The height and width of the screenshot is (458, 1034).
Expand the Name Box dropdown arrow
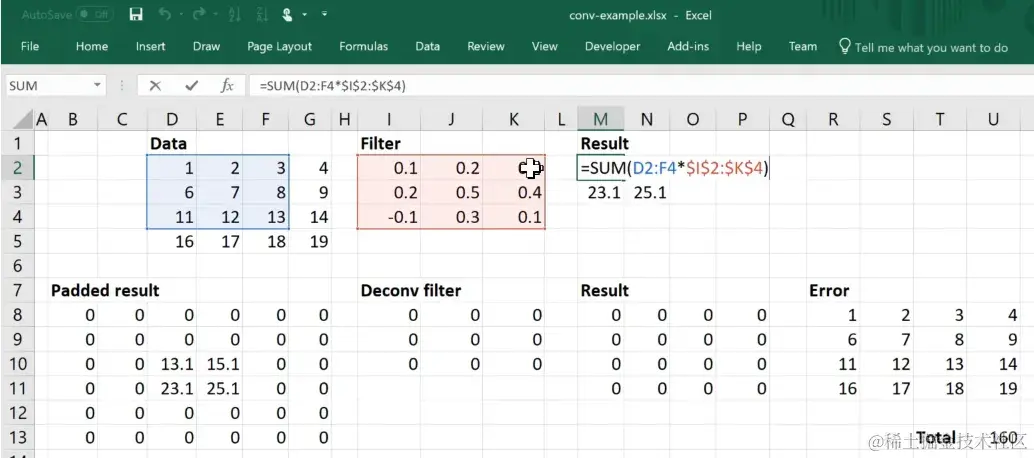tap(98, 86)
